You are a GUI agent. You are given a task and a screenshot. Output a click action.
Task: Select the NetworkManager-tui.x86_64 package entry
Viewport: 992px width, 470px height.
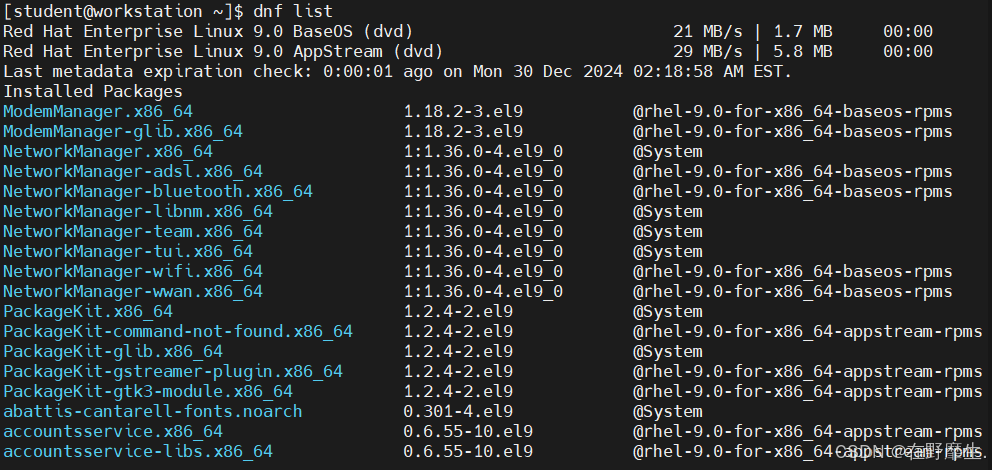(128, 252)
